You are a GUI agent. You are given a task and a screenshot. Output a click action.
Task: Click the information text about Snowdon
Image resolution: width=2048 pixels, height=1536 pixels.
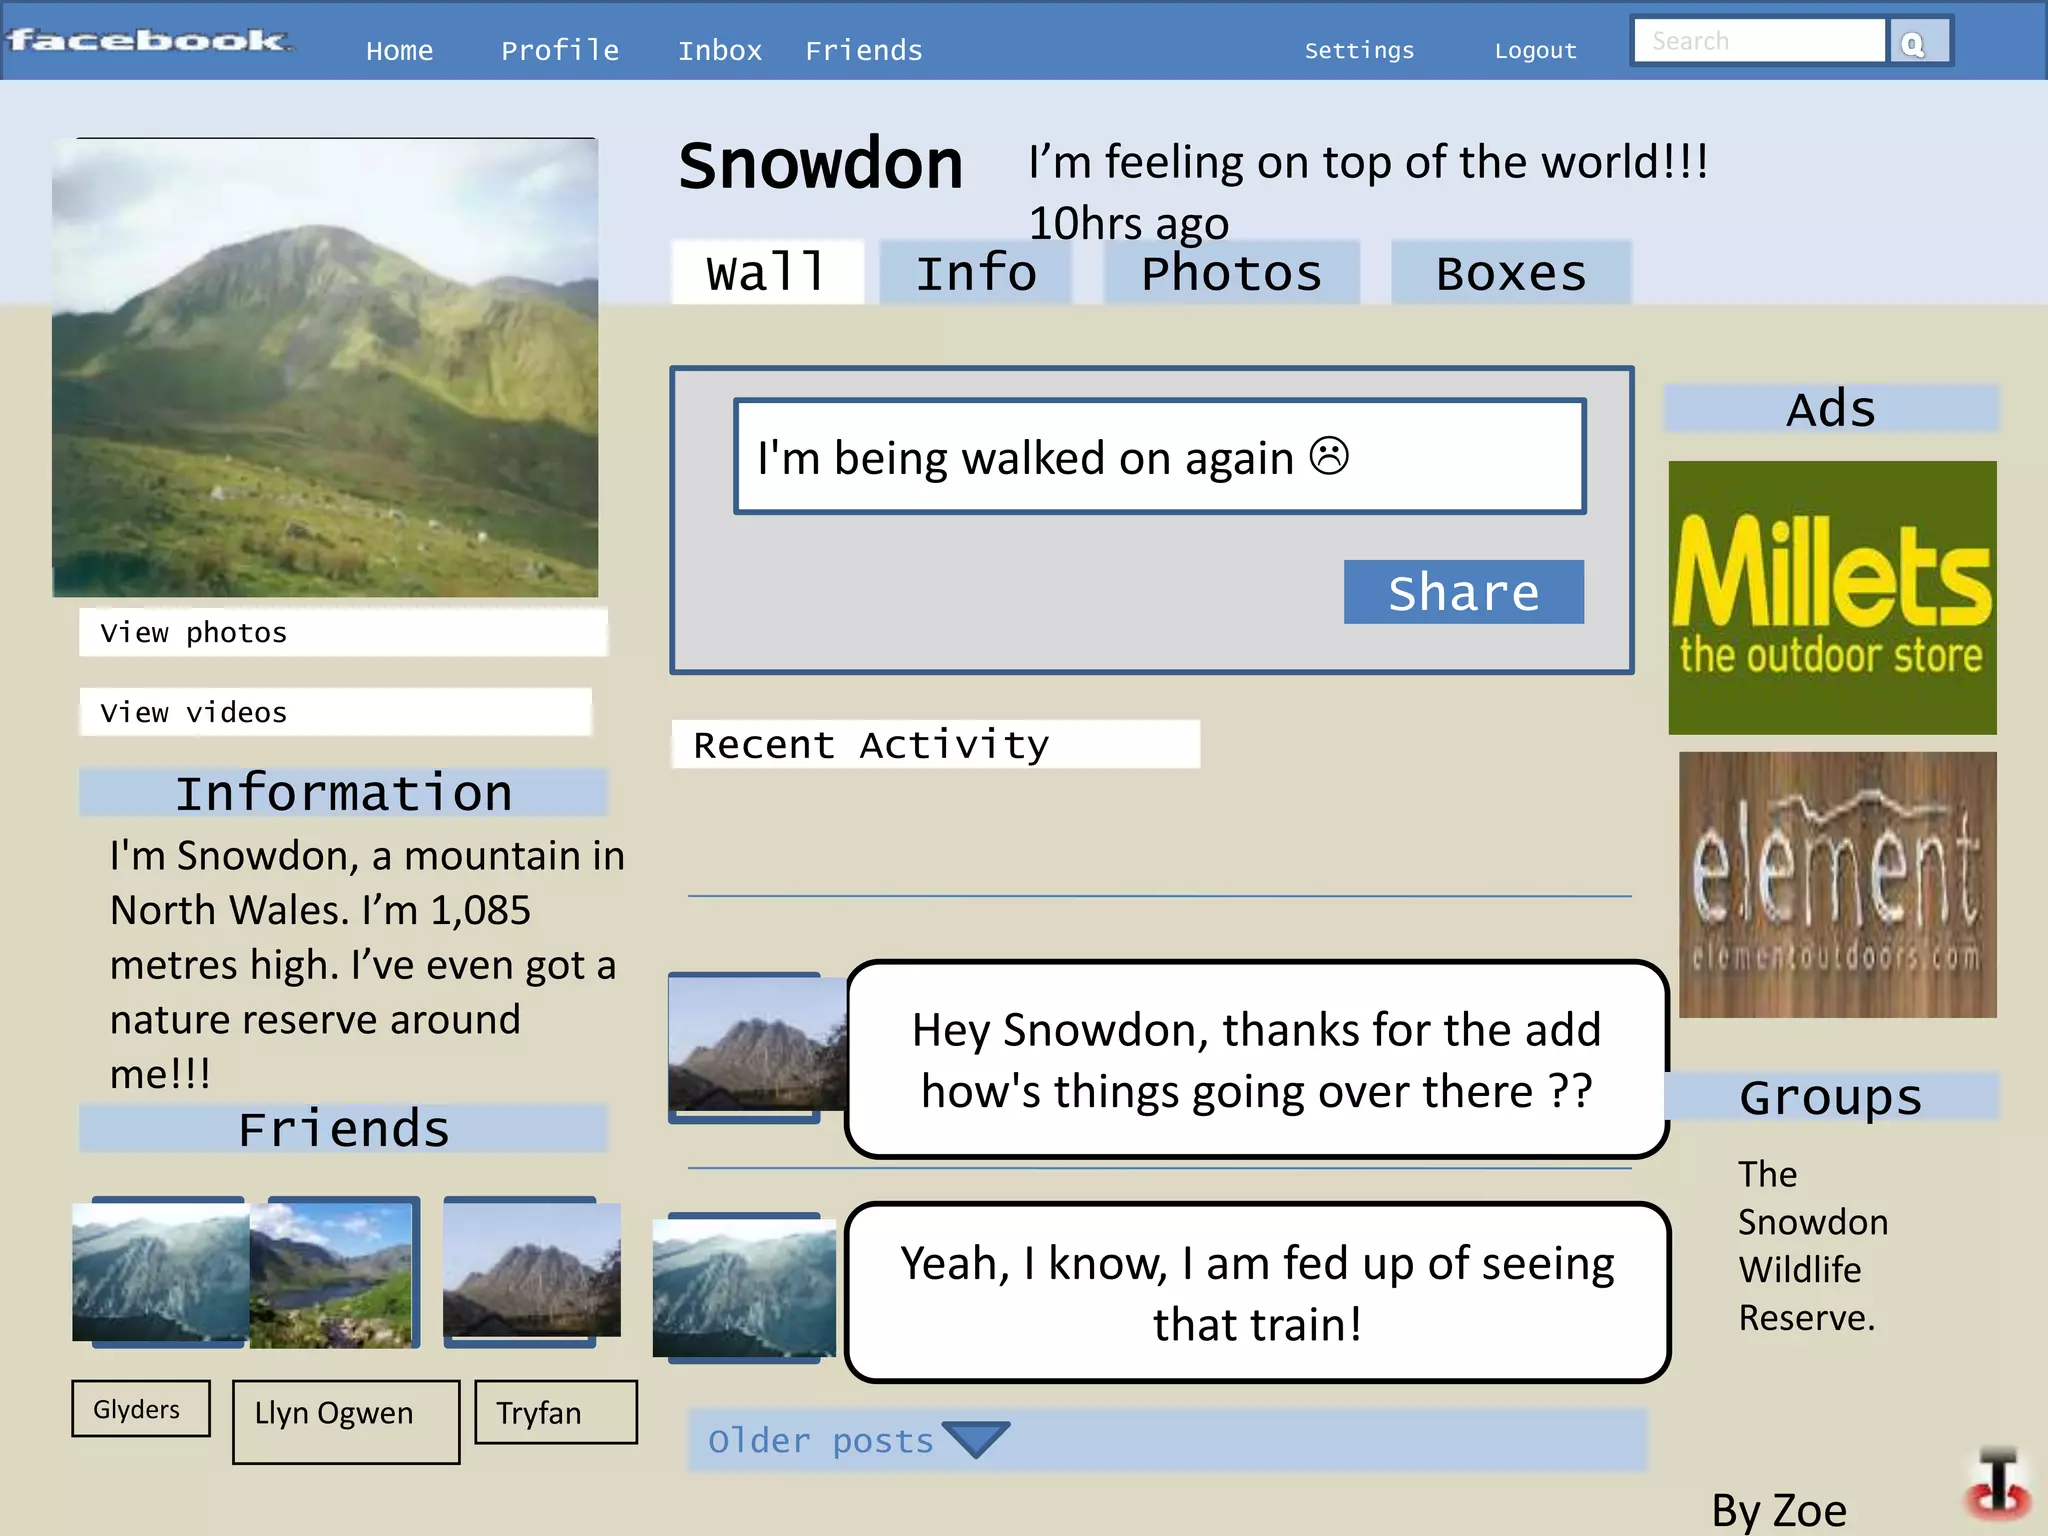[x=367, y=964]
